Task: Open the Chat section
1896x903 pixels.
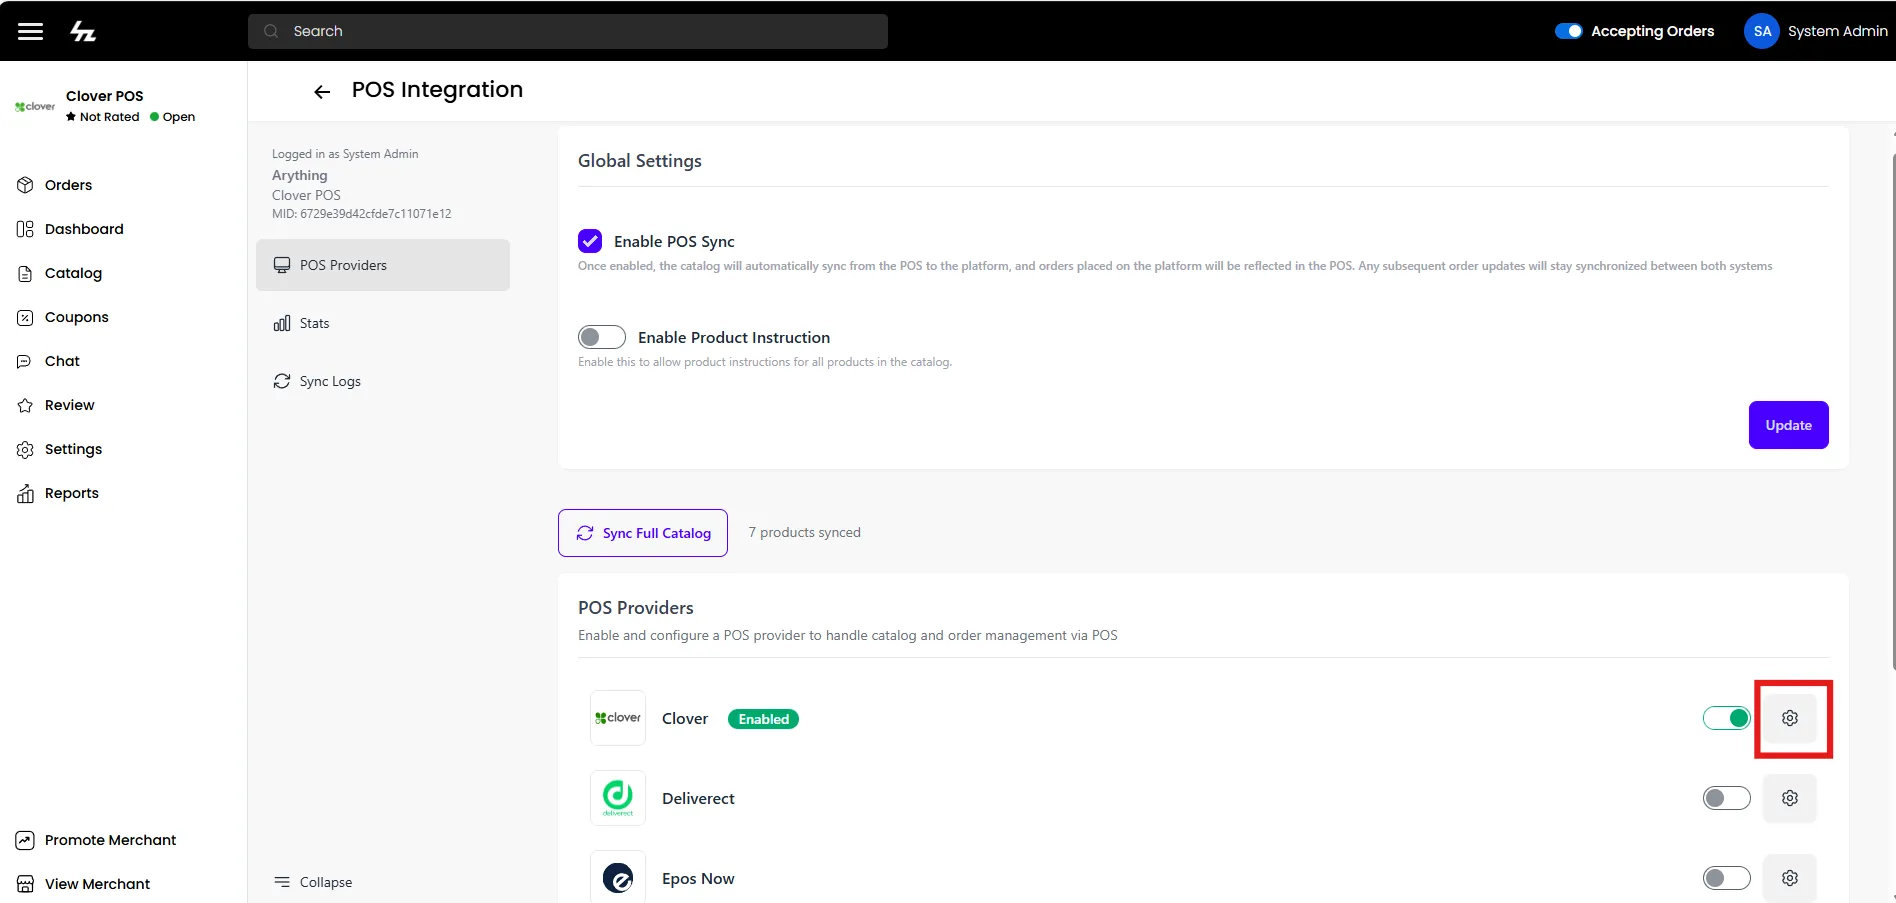Action: pos(49,361)
